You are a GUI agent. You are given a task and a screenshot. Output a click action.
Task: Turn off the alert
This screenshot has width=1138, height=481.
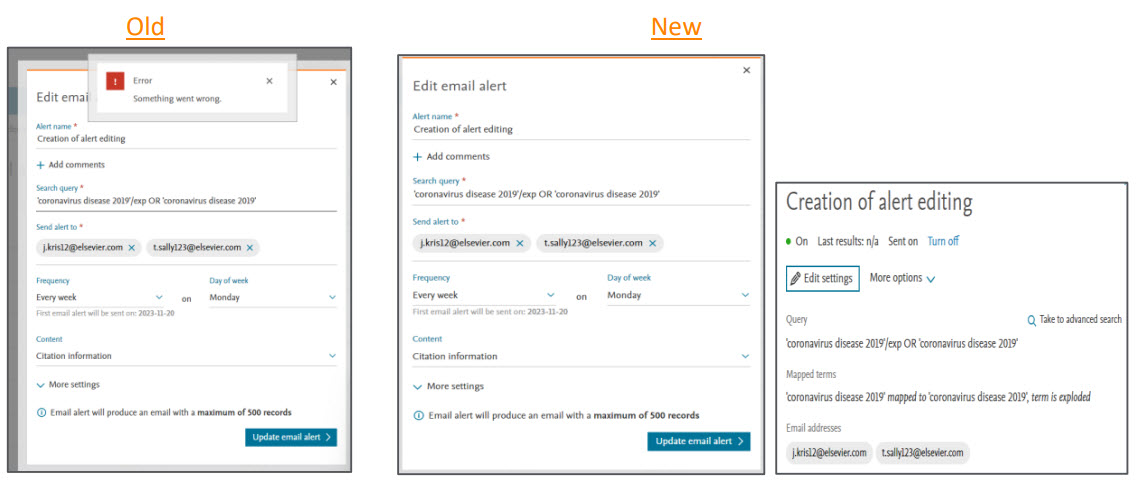(942, 241)
